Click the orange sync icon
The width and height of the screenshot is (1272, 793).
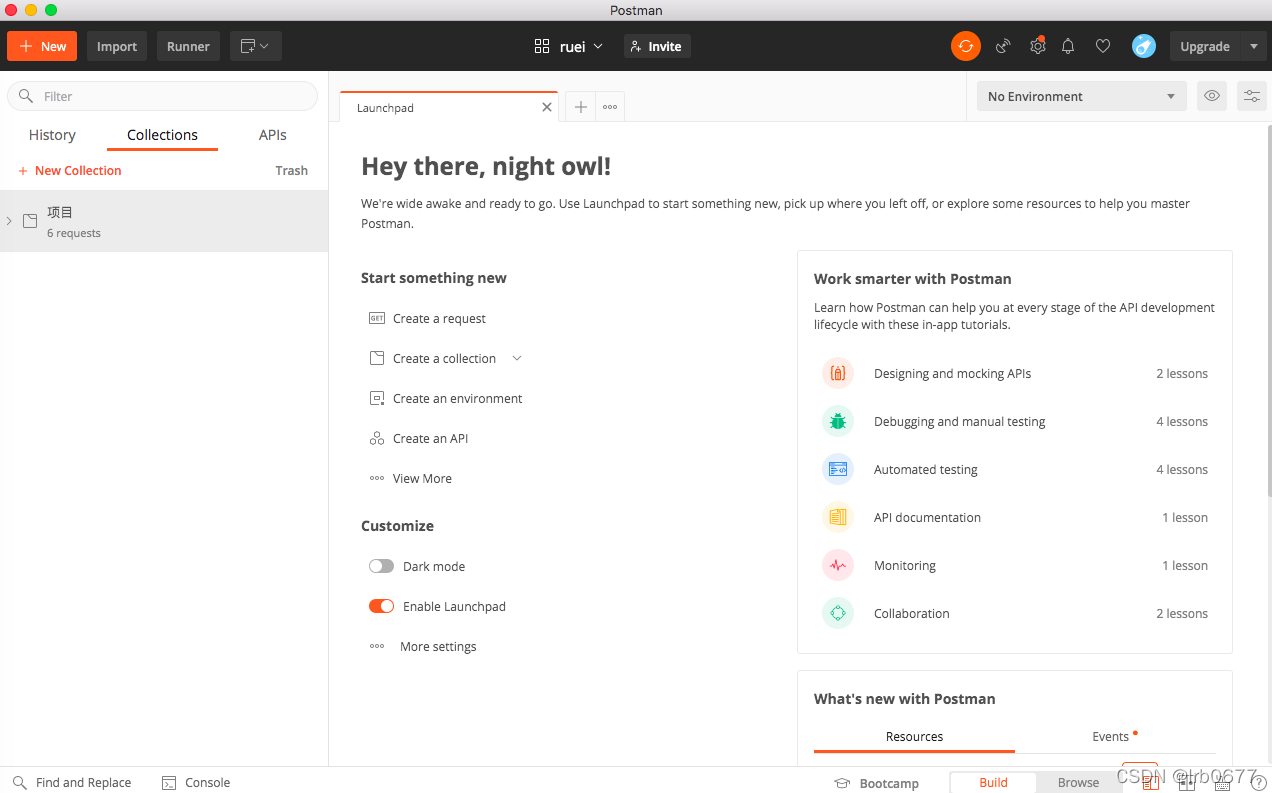click(x=965, y=46)
